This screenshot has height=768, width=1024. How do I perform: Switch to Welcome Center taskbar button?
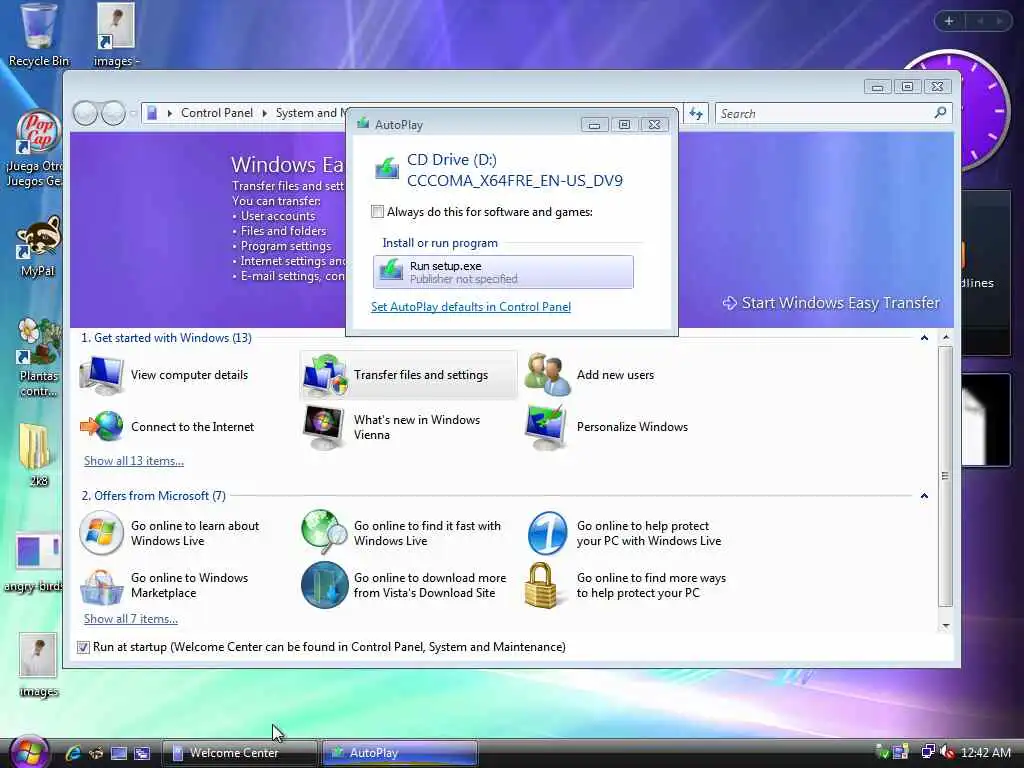coord(239,753)
